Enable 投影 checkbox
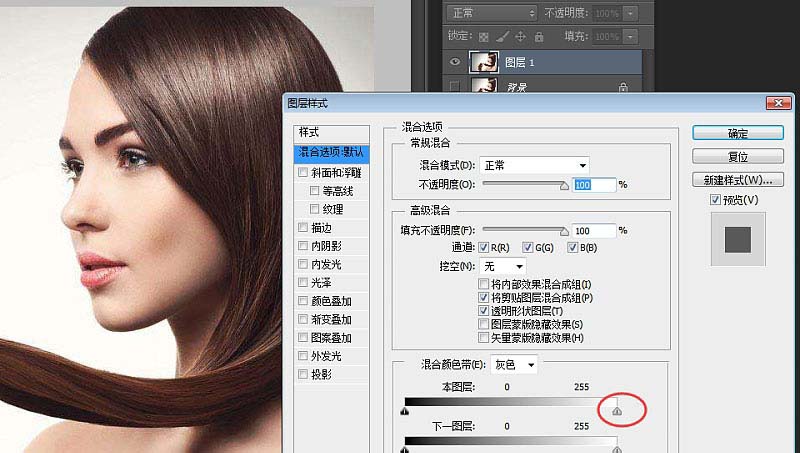This screenshot has width=800, height=453. (303, 374)
